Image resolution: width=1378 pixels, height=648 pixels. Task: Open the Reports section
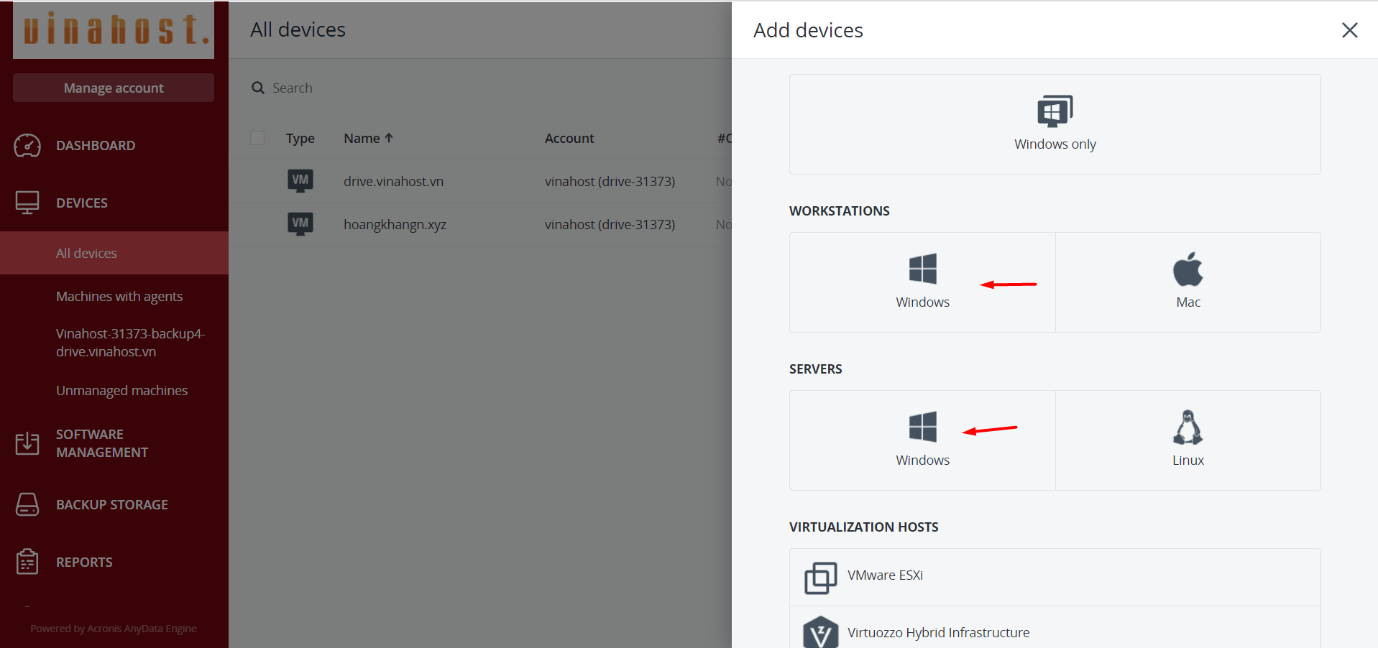(x=84, y=562)
